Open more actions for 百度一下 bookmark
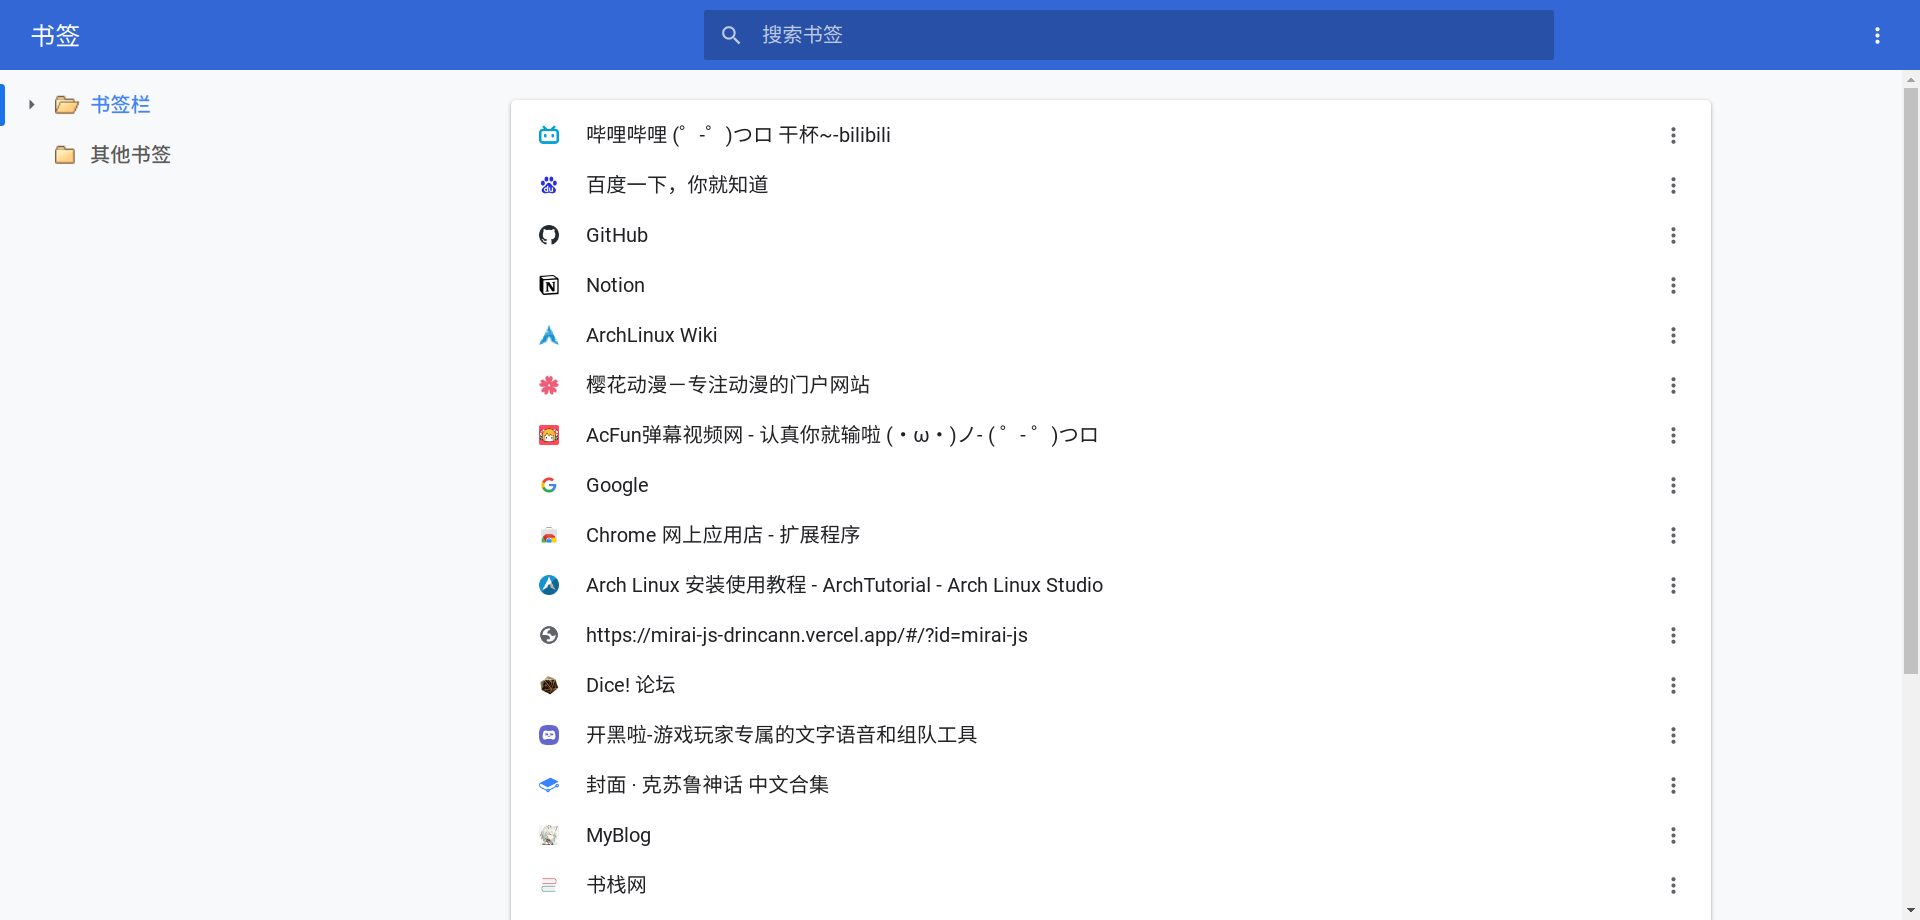 1673,185
